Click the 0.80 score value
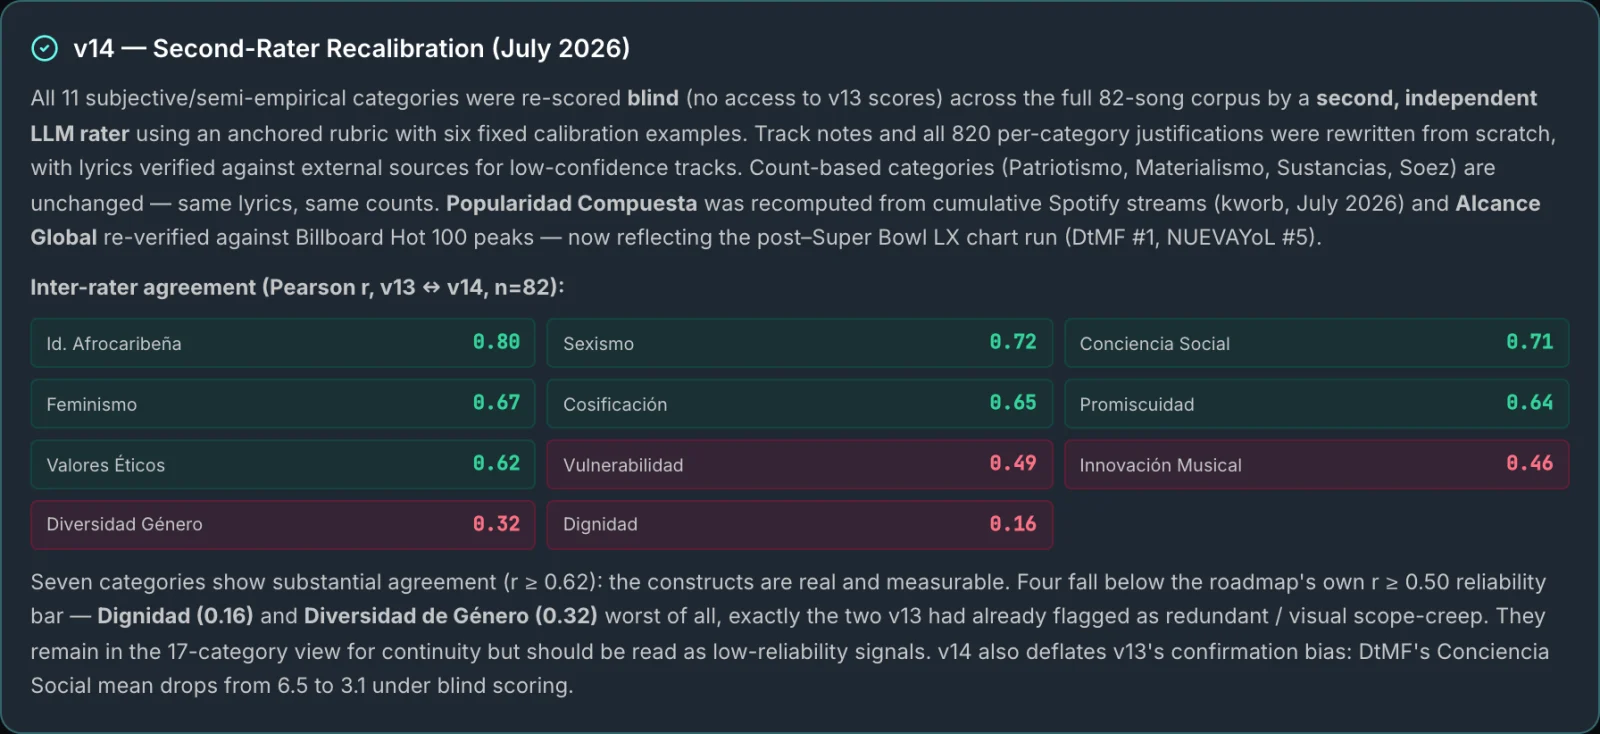Screen dimensions: 1600x734 click(x=496, y=342)
